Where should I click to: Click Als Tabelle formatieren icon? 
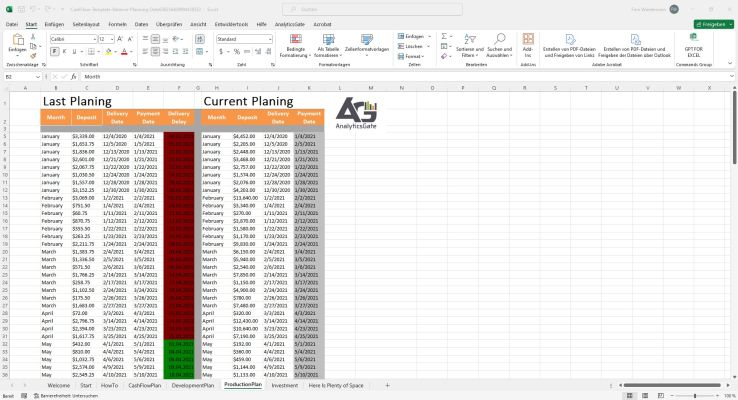click(327, 40)
